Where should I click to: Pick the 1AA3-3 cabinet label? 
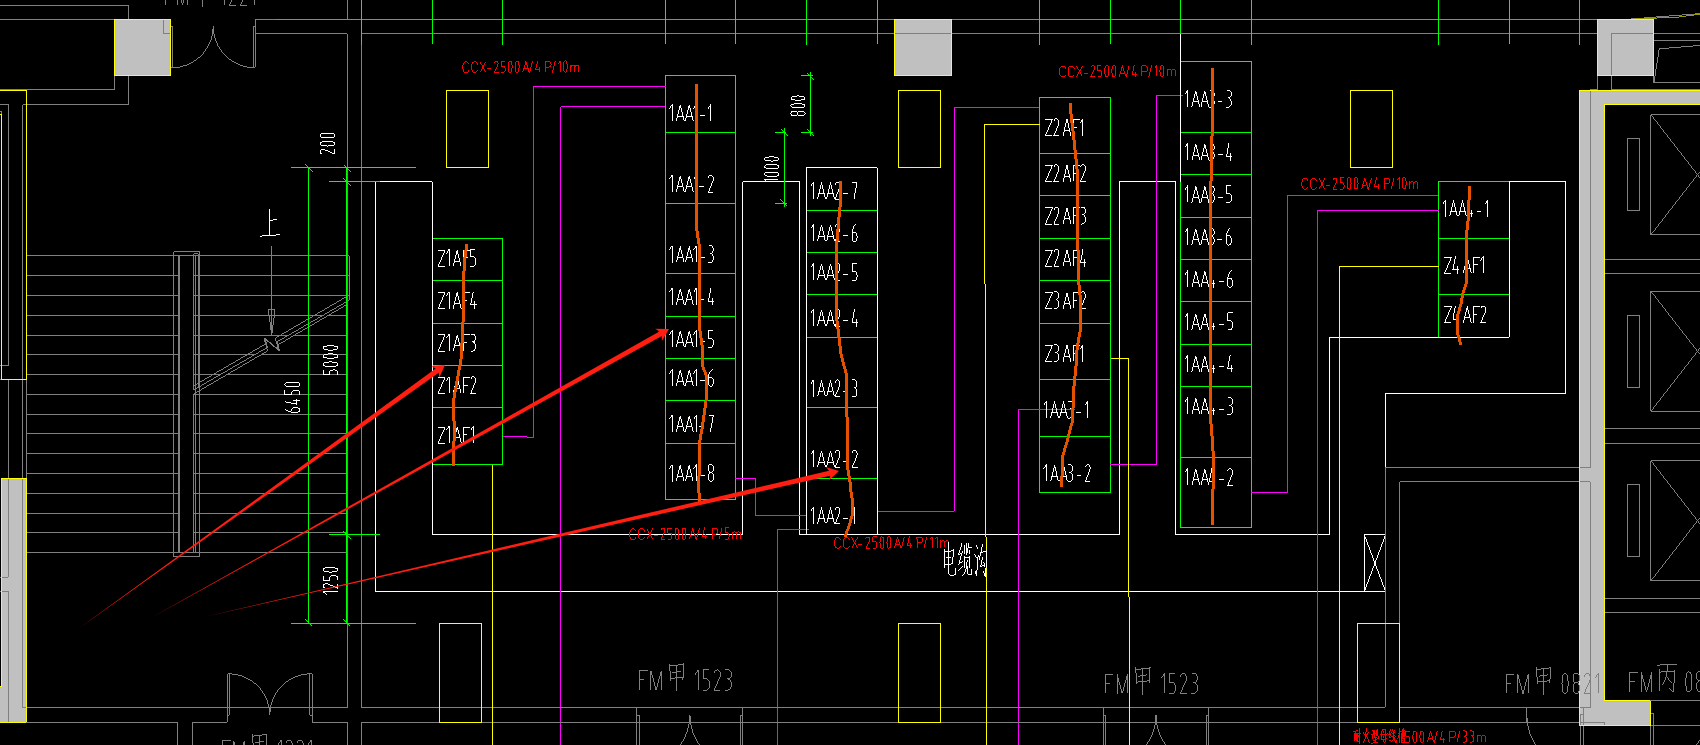point(1208,100)
